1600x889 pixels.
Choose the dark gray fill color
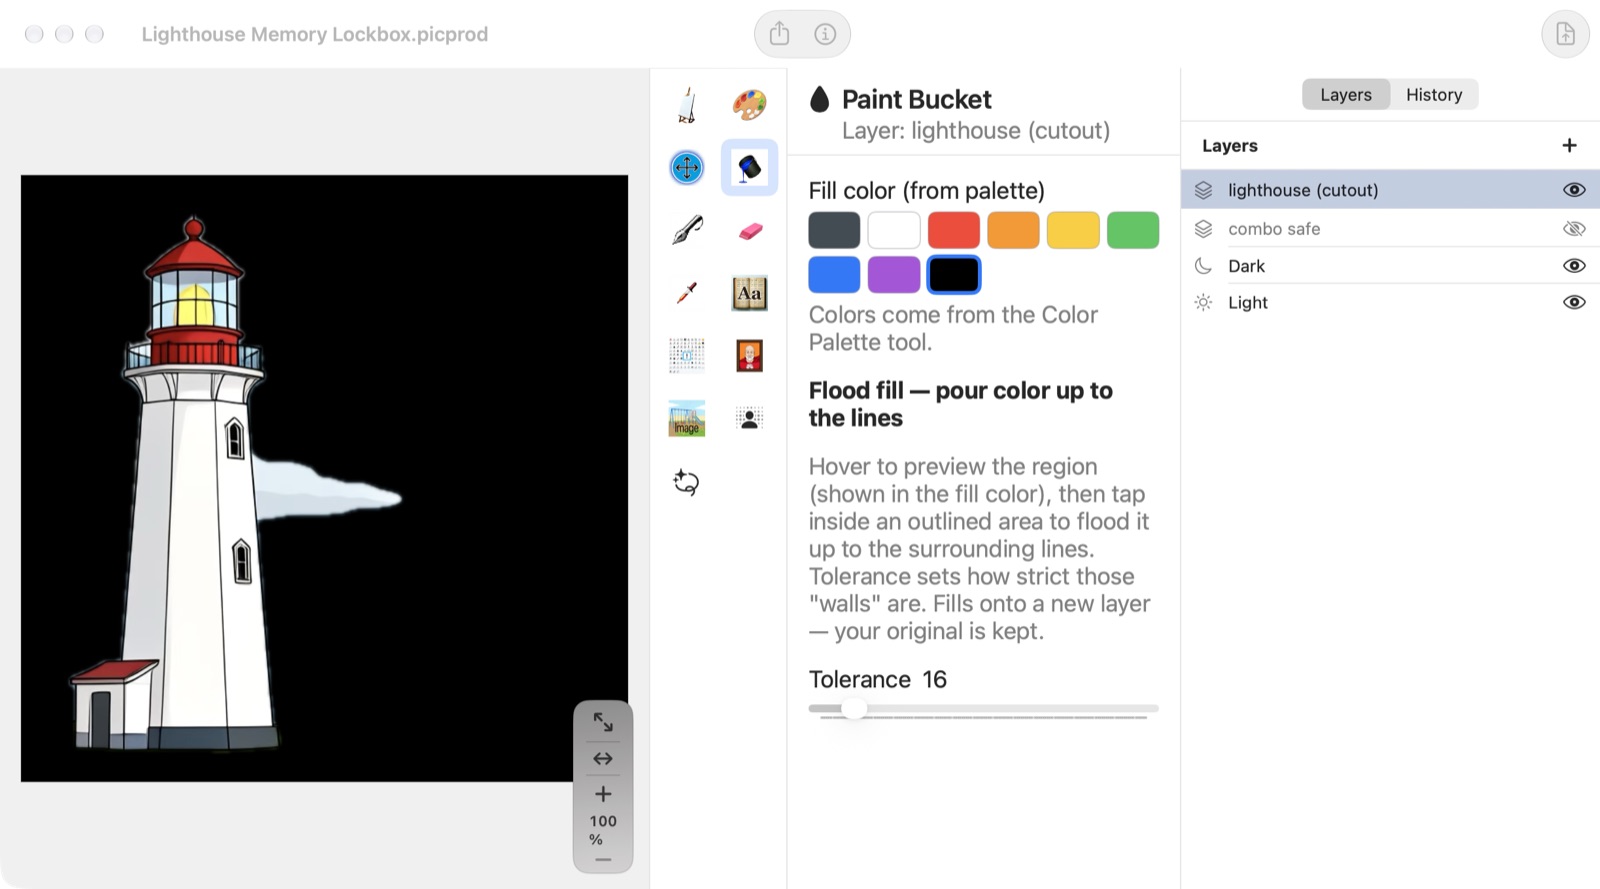tap(834, 230)
